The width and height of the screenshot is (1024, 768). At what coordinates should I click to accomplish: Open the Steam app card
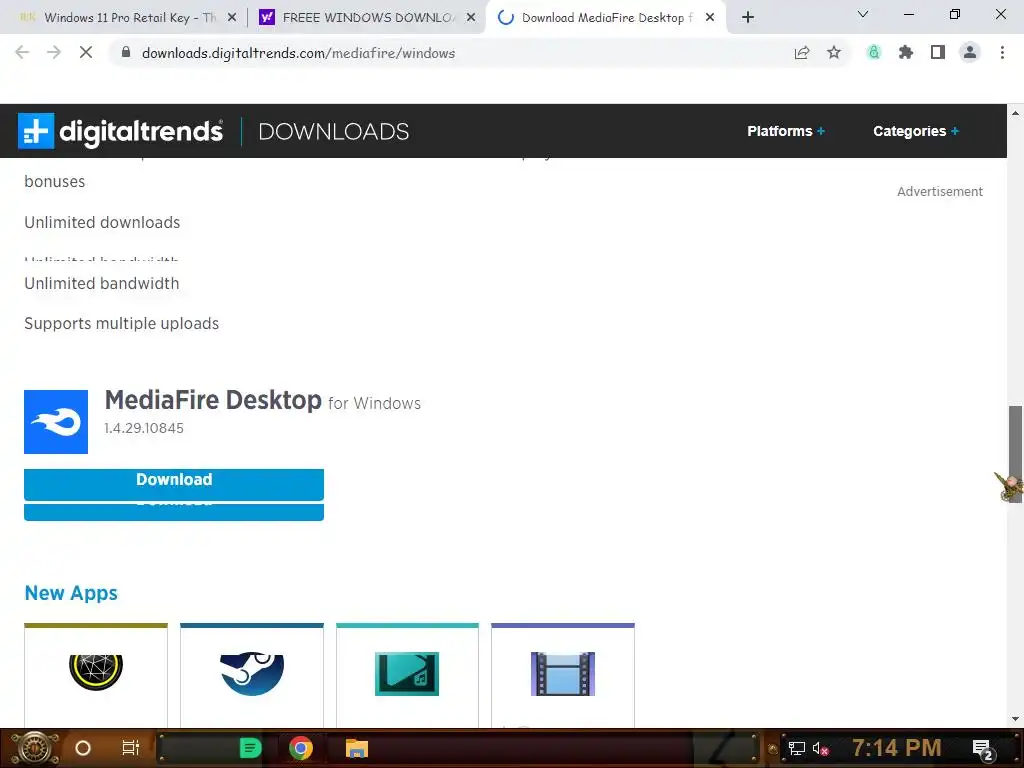tap(252, 675)
